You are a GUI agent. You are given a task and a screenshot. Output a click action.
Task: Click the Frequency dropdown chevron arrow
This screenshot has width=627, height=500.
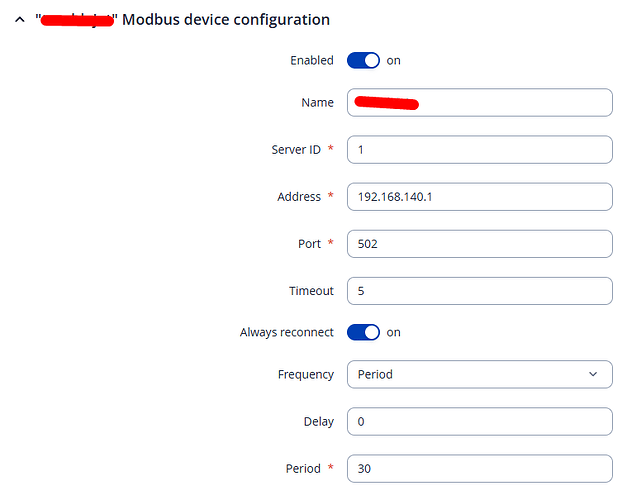point(594,374)
